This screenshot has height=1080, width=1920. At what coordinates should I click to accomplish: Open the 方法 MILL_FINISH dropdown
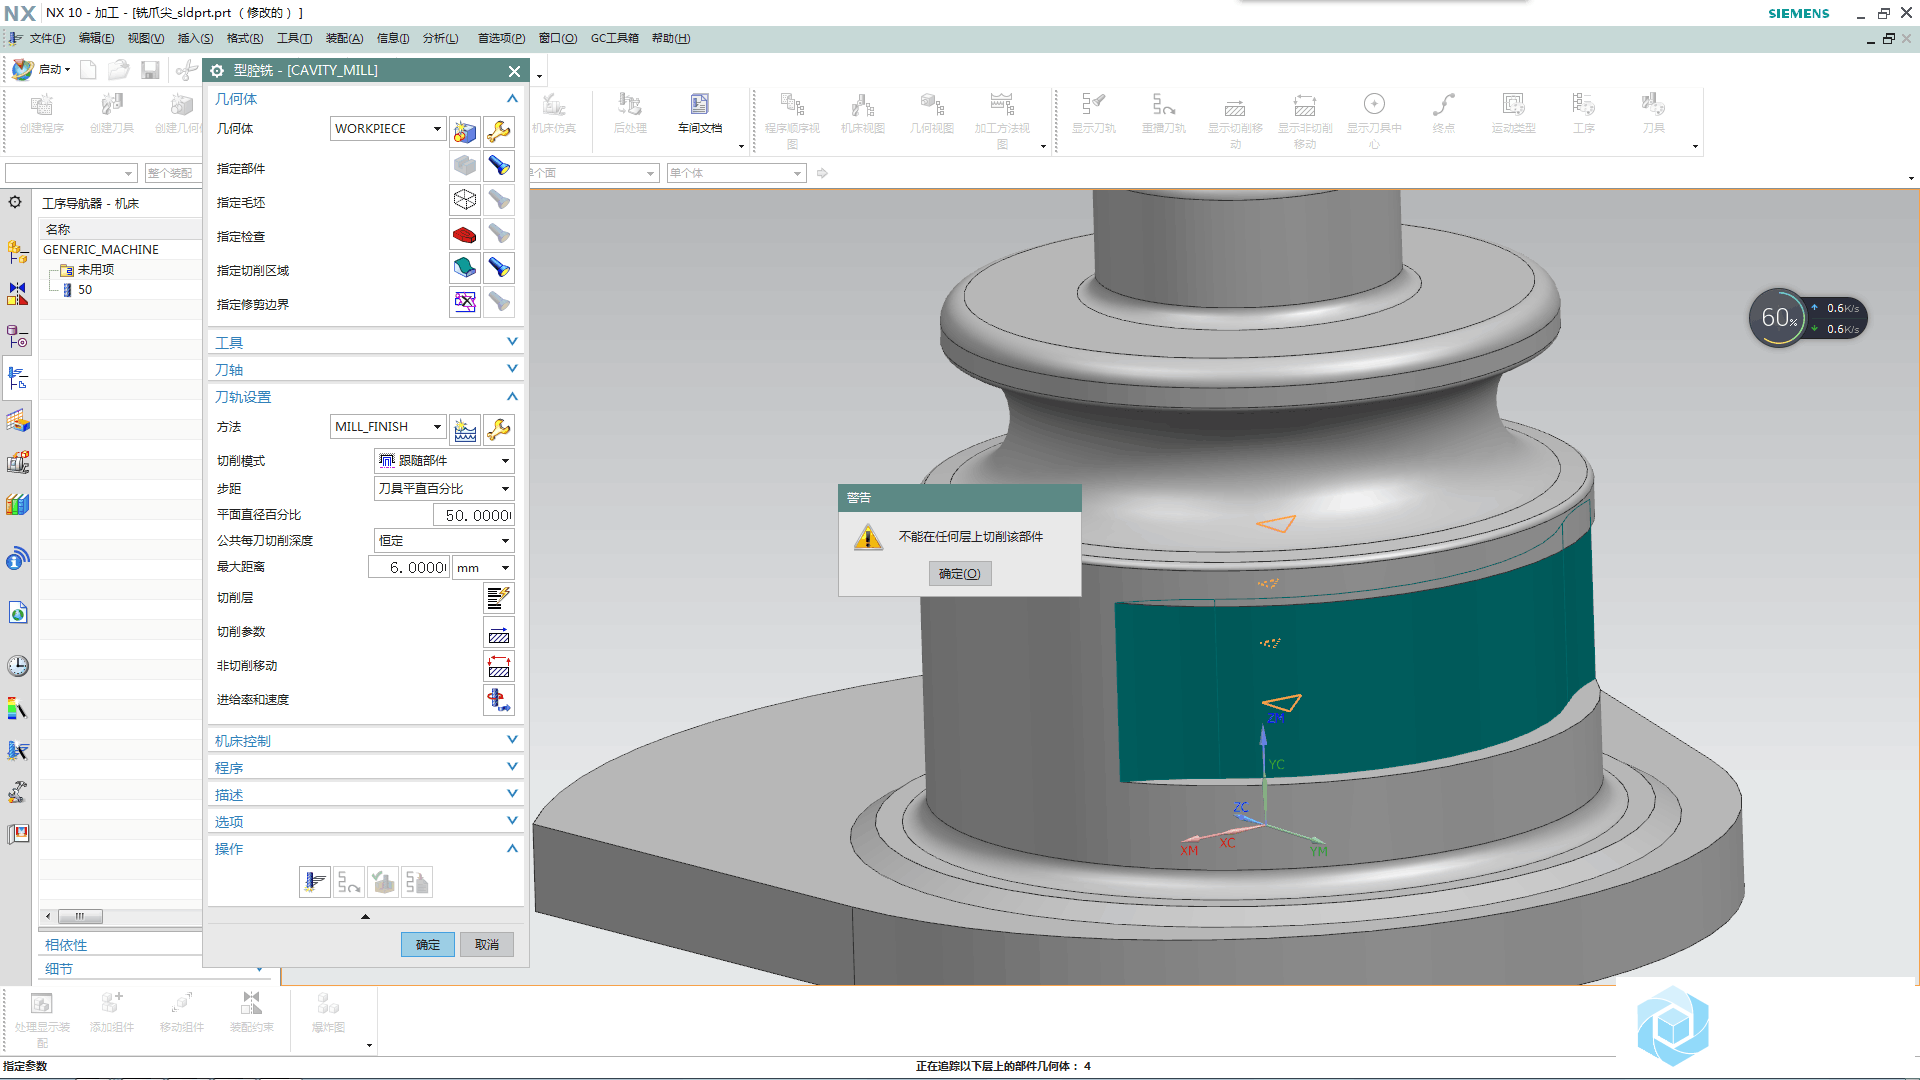pos(388,426)
